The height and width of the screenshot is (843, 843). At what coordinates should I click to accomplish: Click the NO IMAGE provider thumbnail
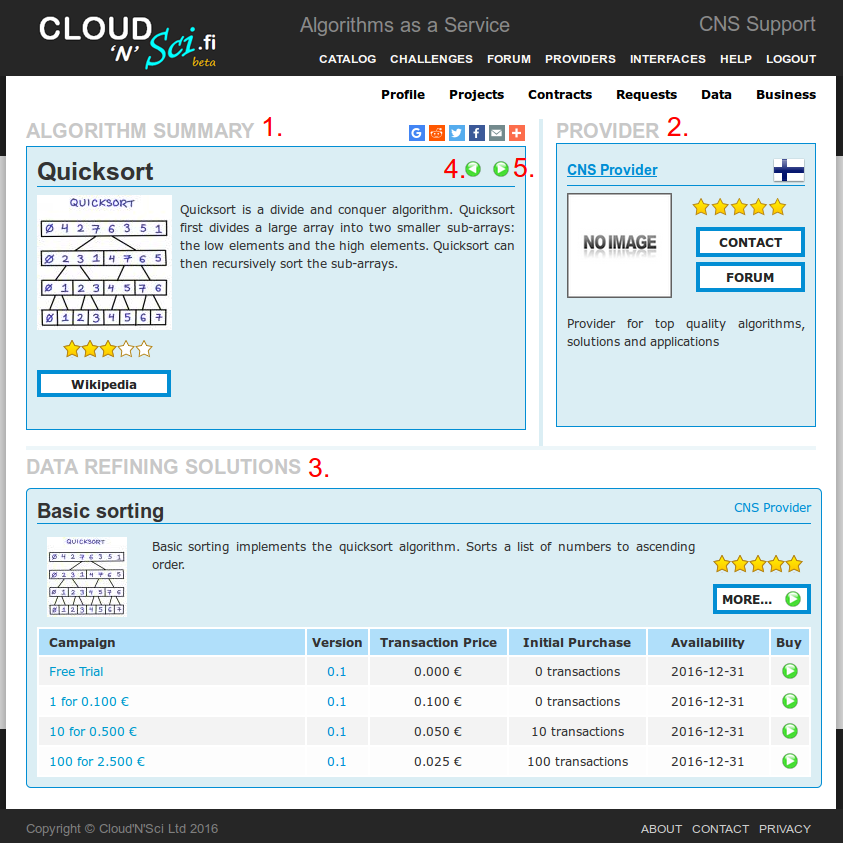click(619, 245)
